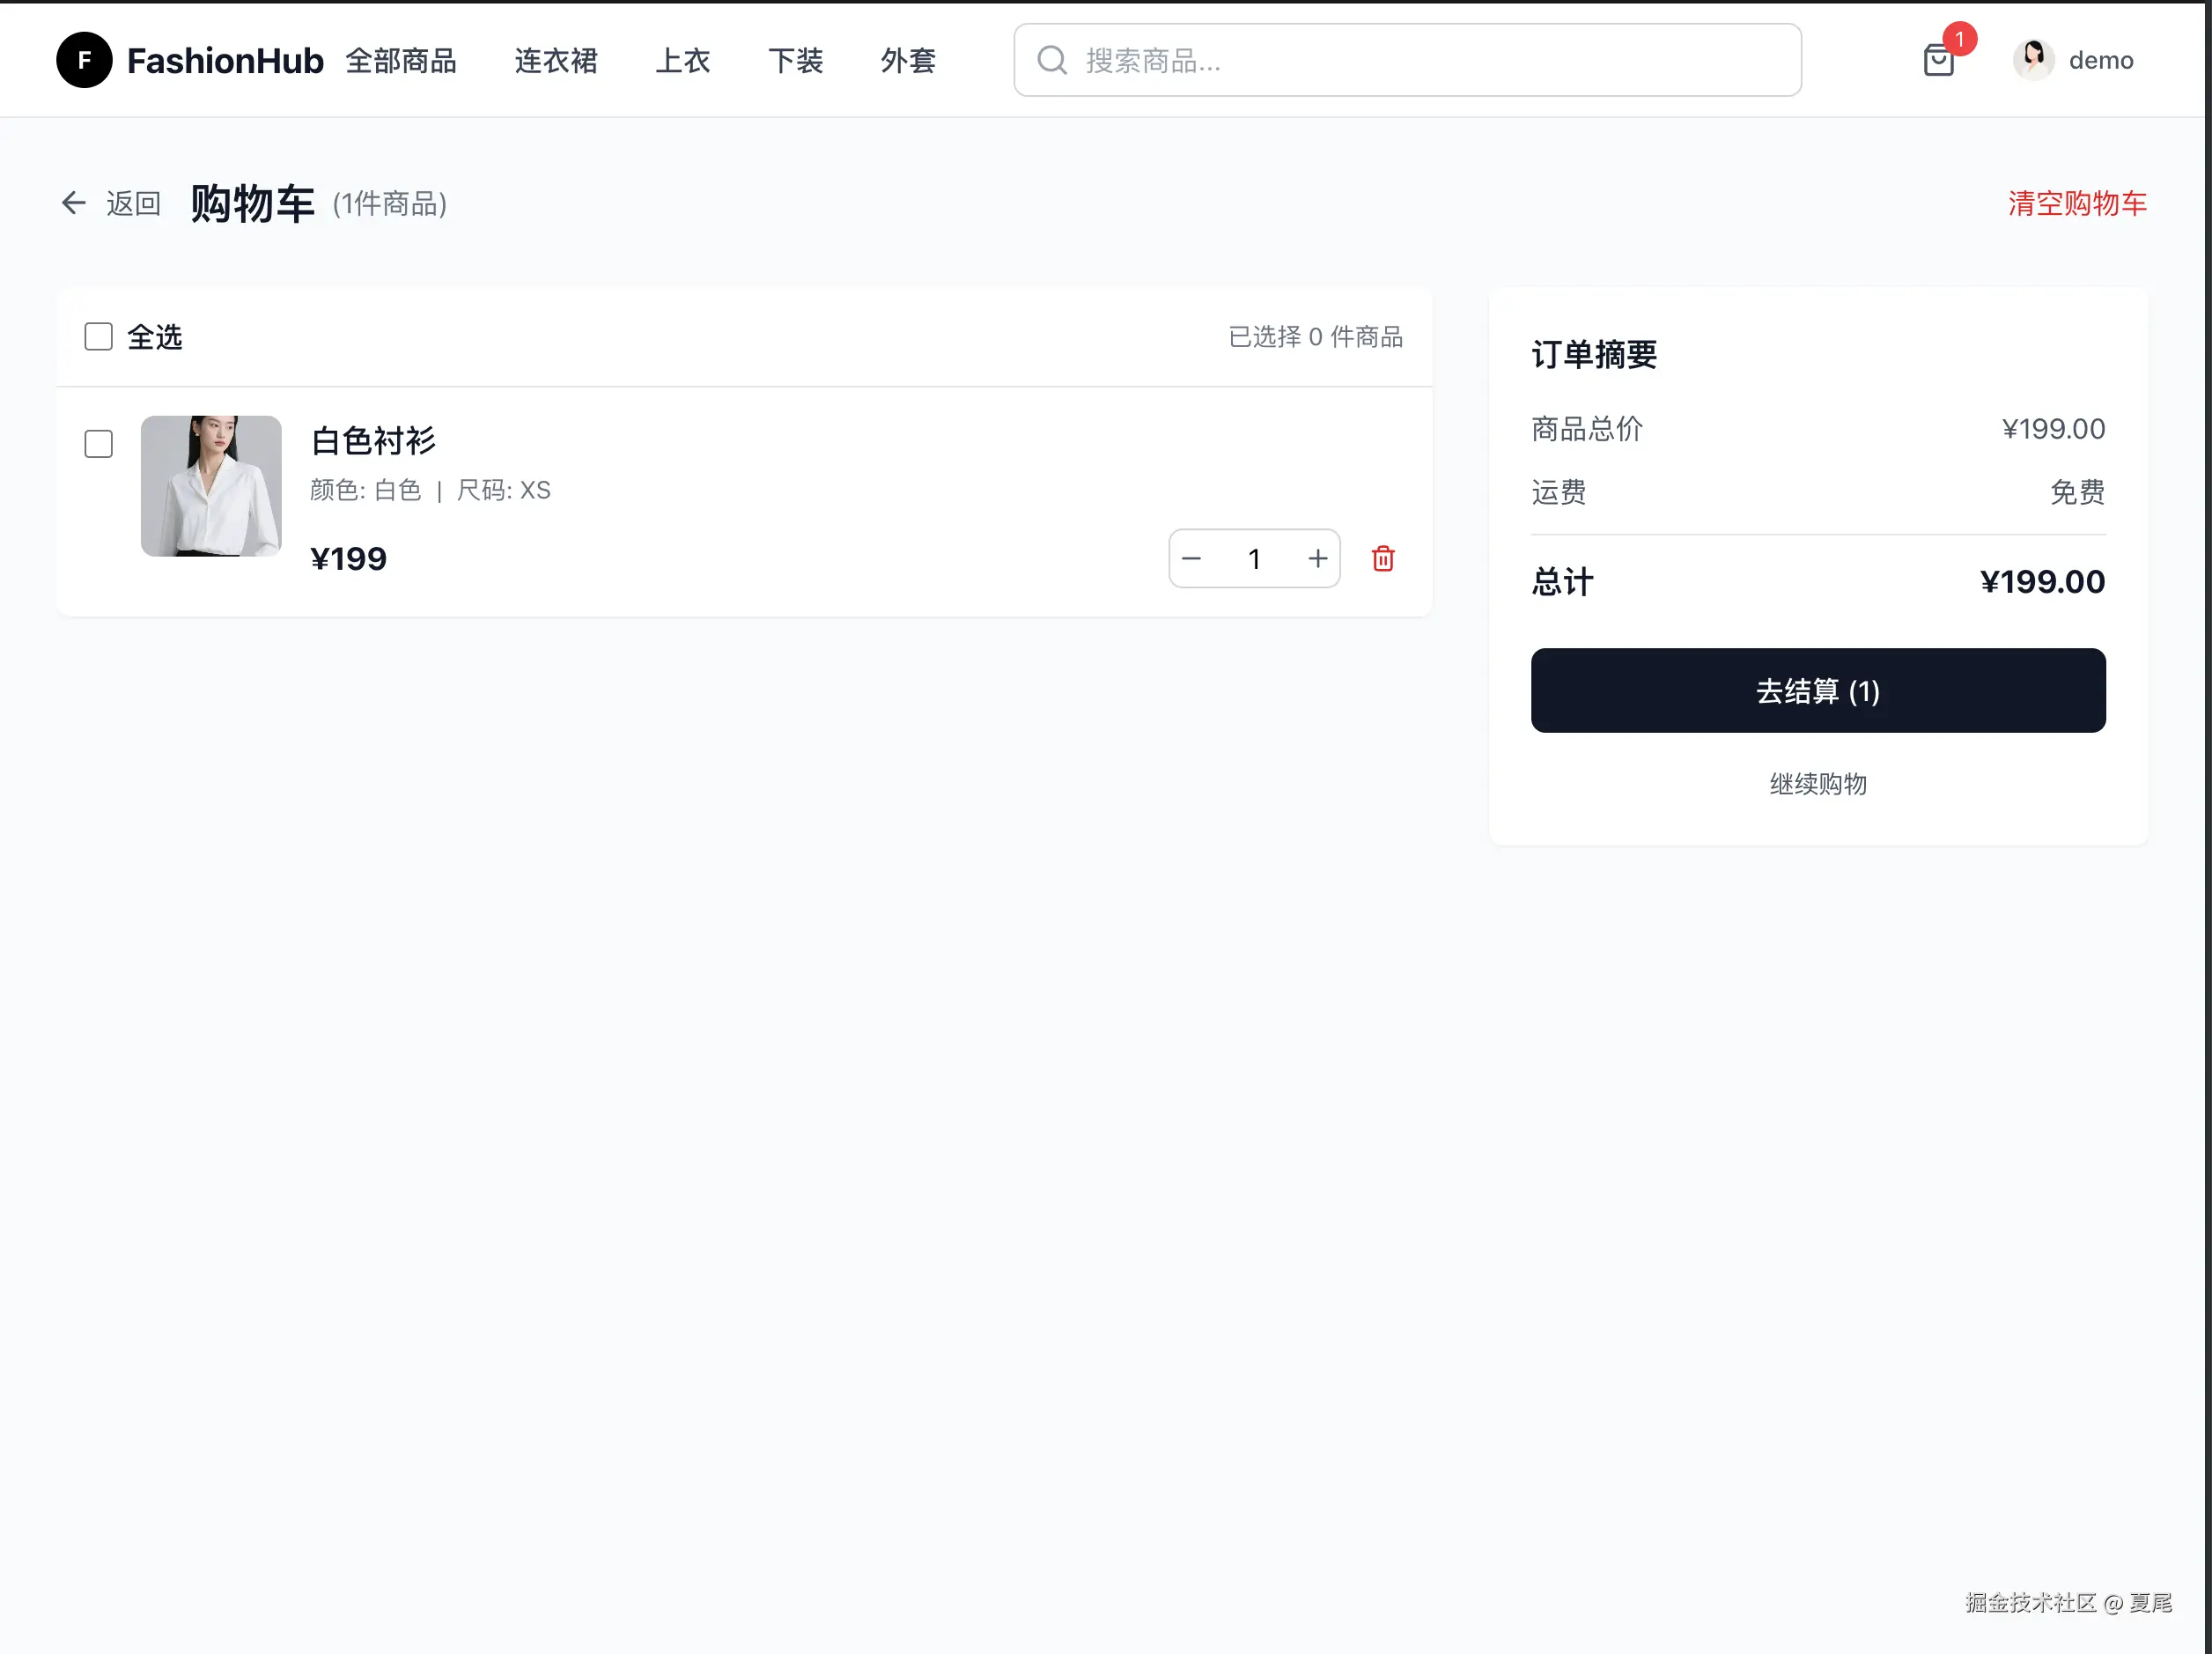
Task: Decrease quantity with the minus icon
Action: coord(1190,558)
